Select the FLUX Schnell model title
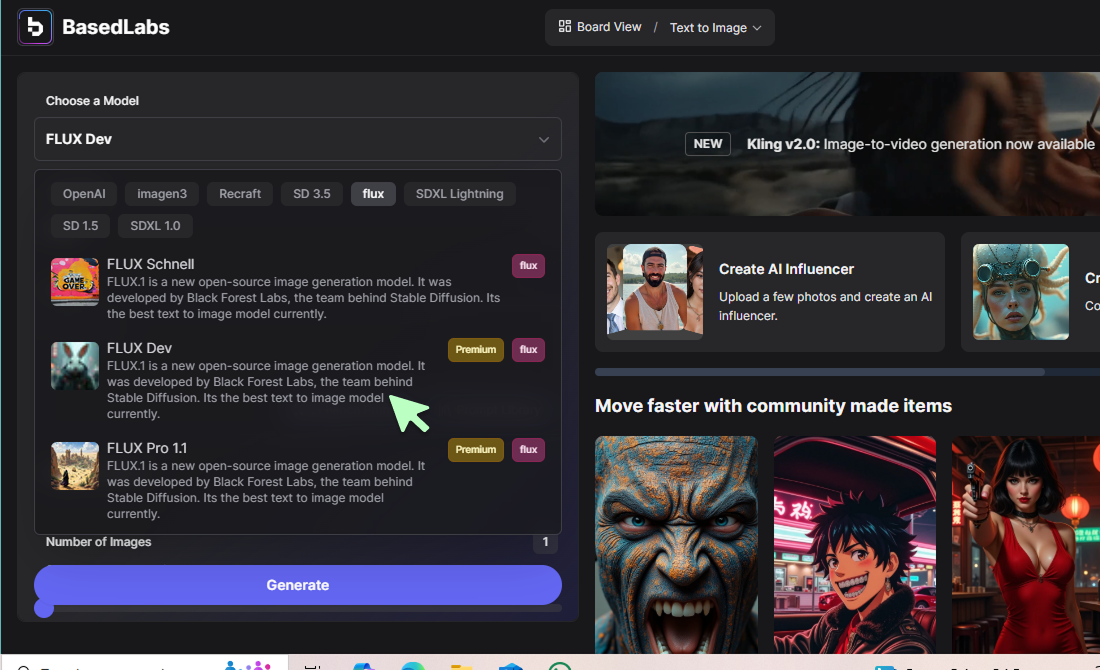The height and width of the screenshot is (670, 1100). [151, 264]
